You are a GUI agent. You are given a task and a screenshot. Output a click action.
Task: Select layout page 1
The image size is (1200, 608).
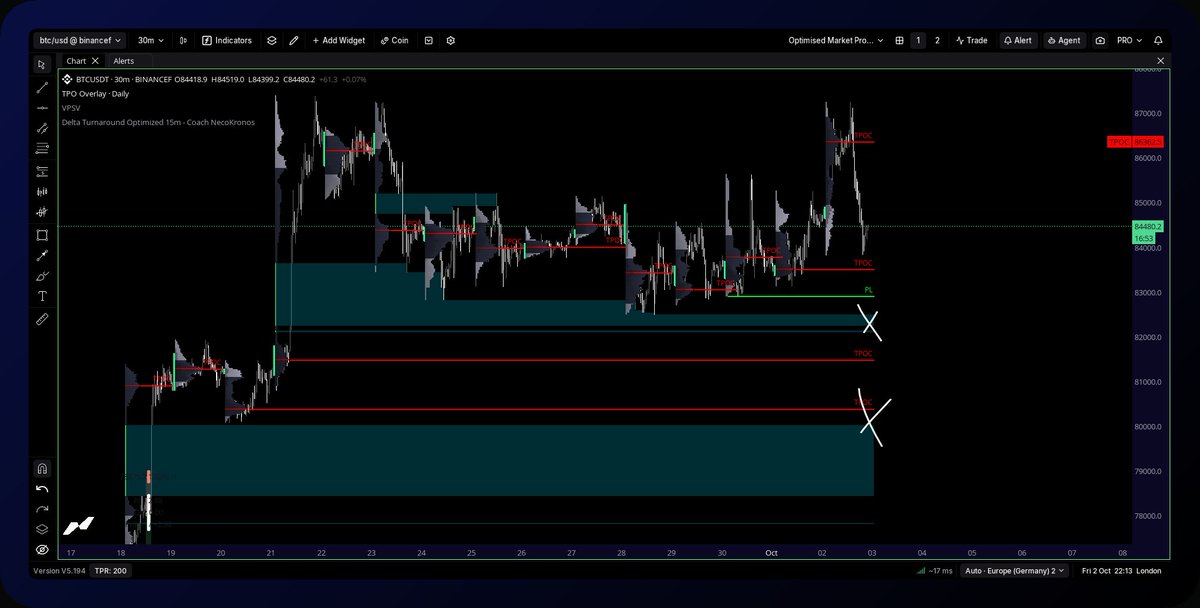pos(918,41)
